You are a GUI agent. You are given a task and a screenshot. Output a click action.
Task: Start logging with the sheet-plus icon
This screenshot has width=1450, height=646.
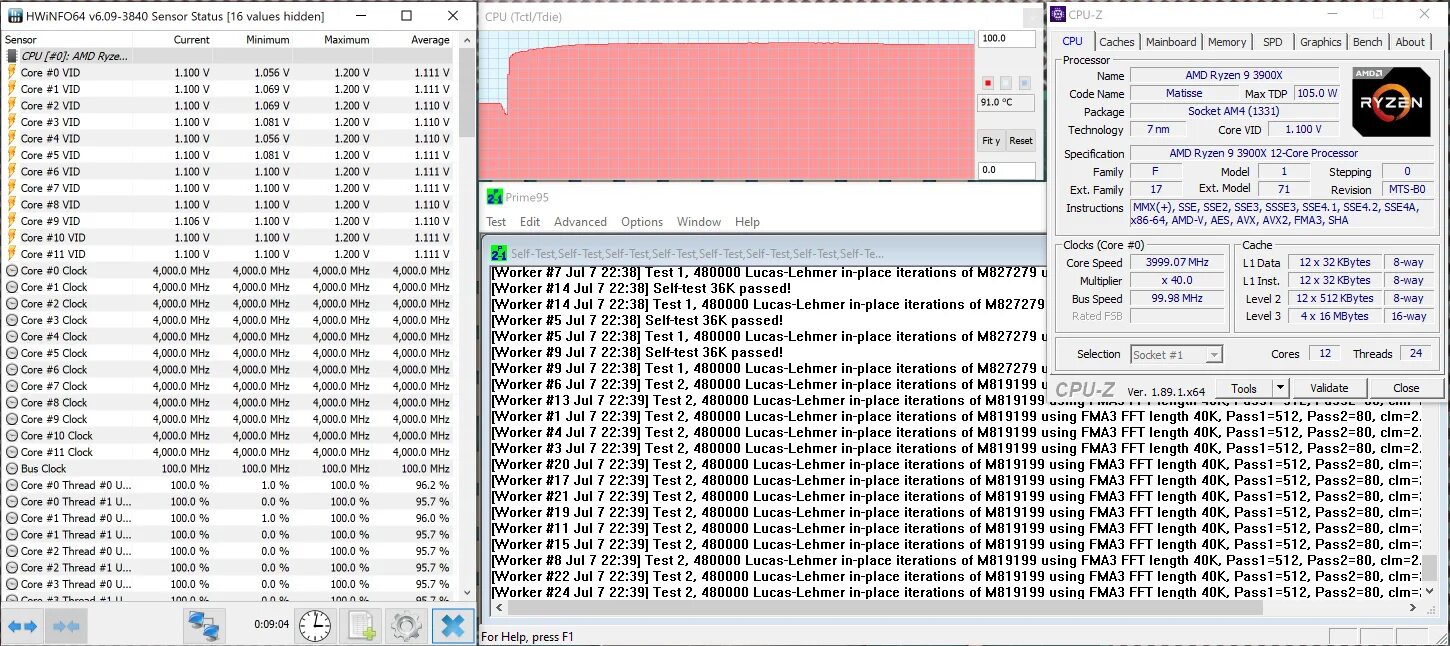(361, 627)
